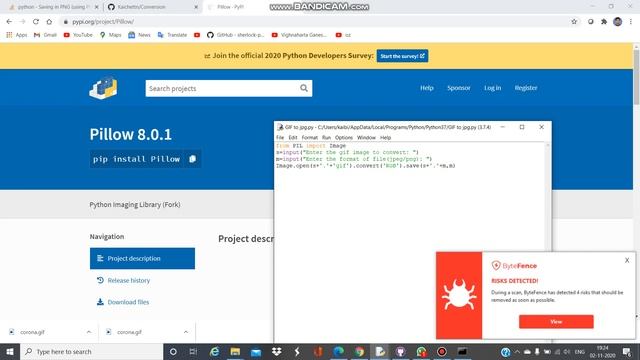
Task: Switch to IDLE Python editor on taskbar
Action: coord(380,351)
